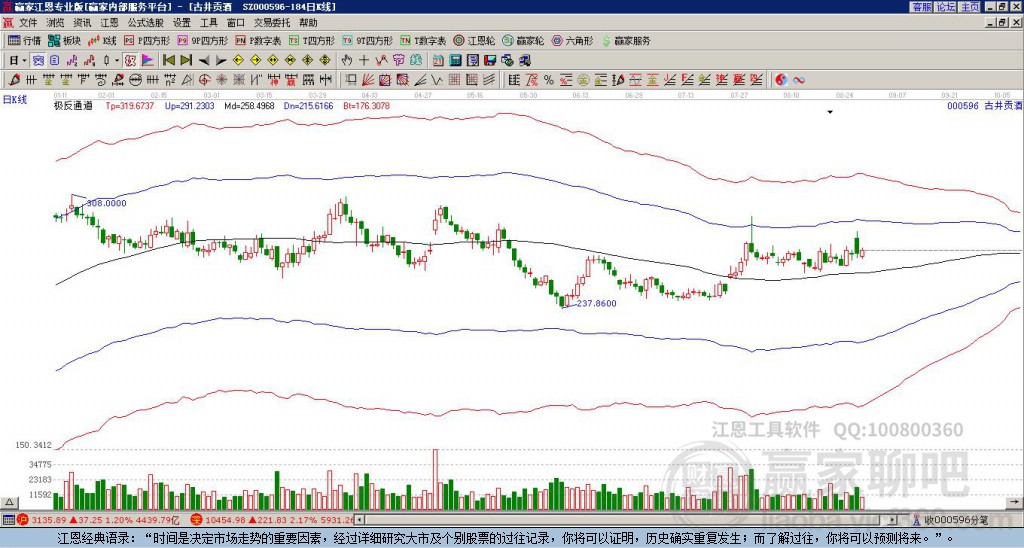
Task: Click the 极反通道 indicator name
Action: 73,105
